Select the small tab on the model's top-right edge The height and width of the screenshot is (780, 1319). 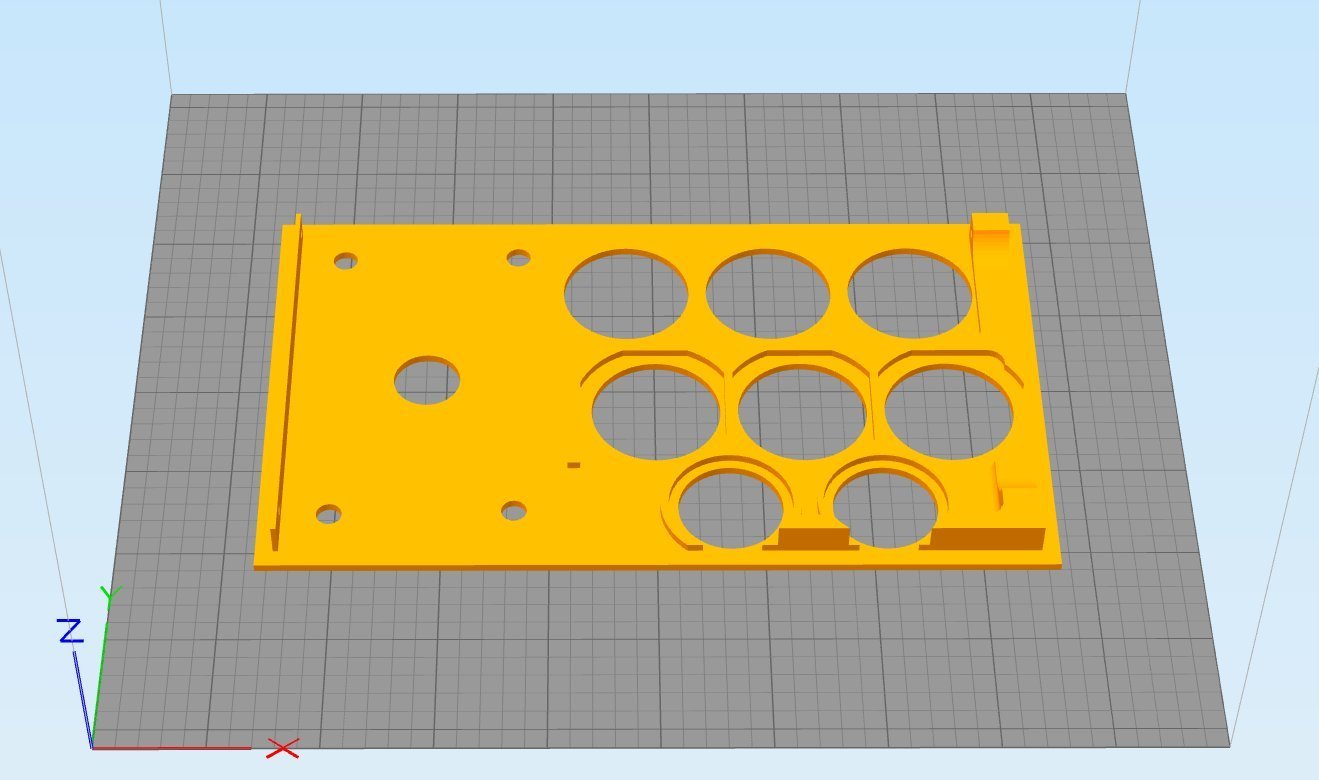point(991,222)
